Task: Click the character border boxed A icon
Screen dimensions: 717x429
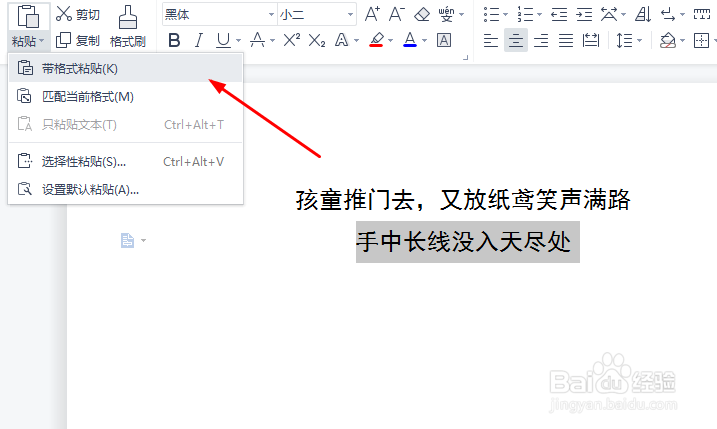Action: point(444,41)
